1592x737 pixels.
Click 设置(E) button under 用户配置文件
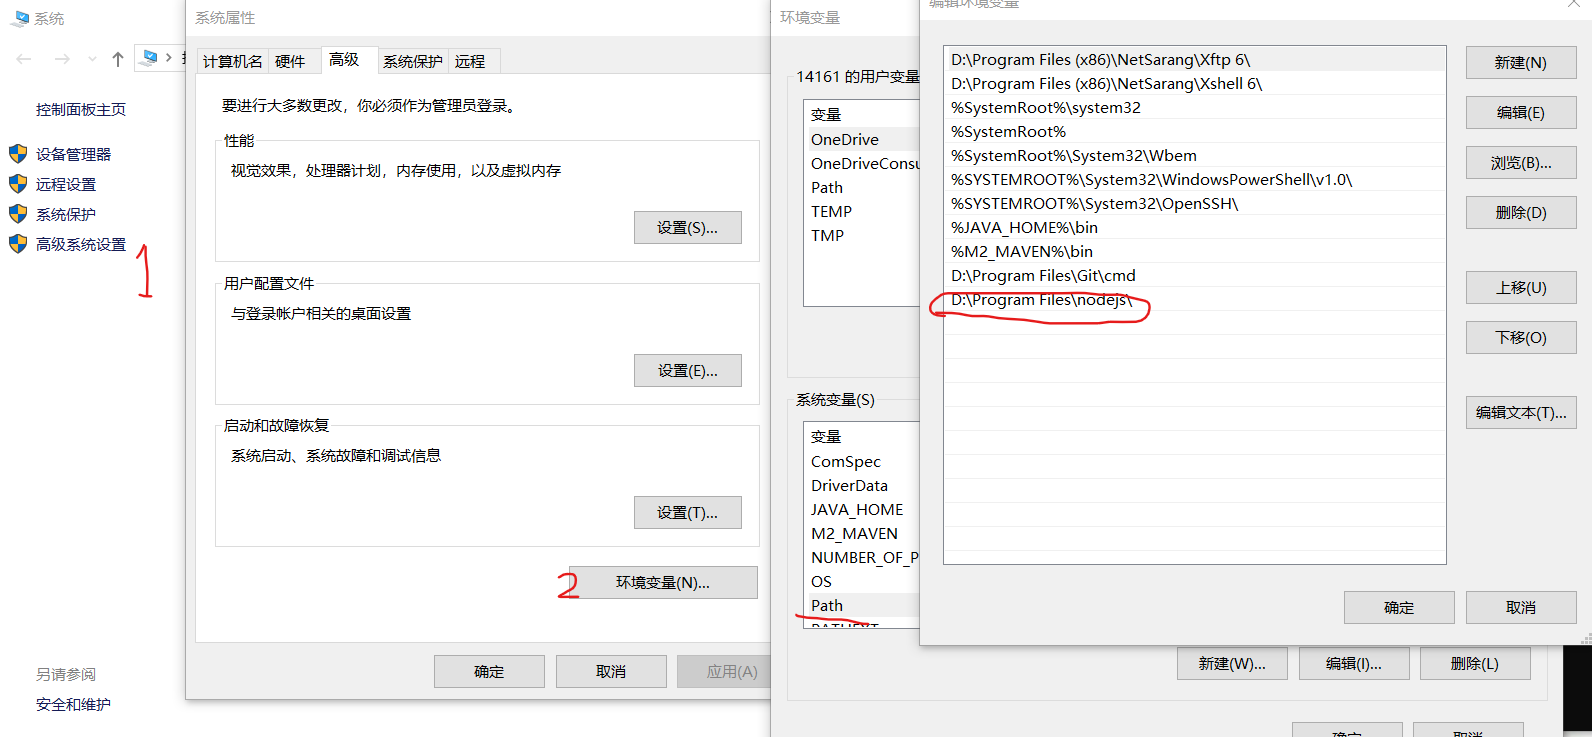point(688,370)
